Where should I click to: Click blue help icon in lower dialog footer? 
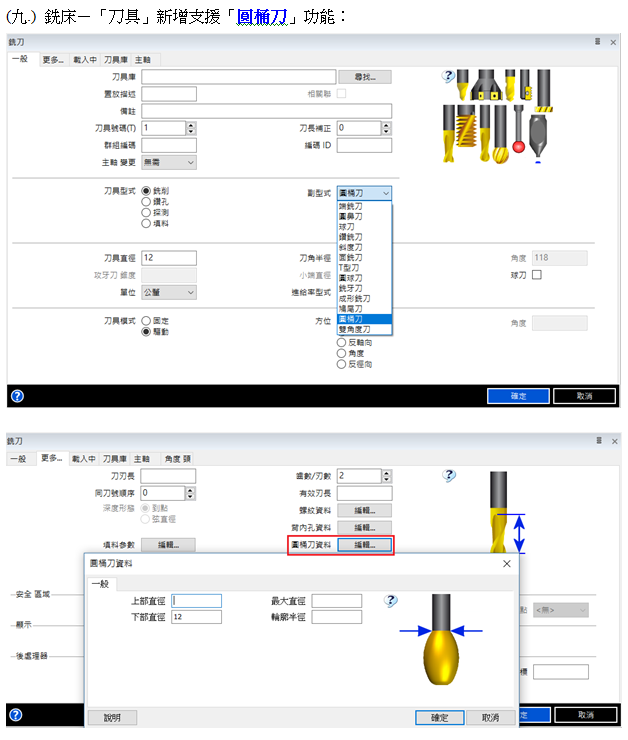[17, 715]
